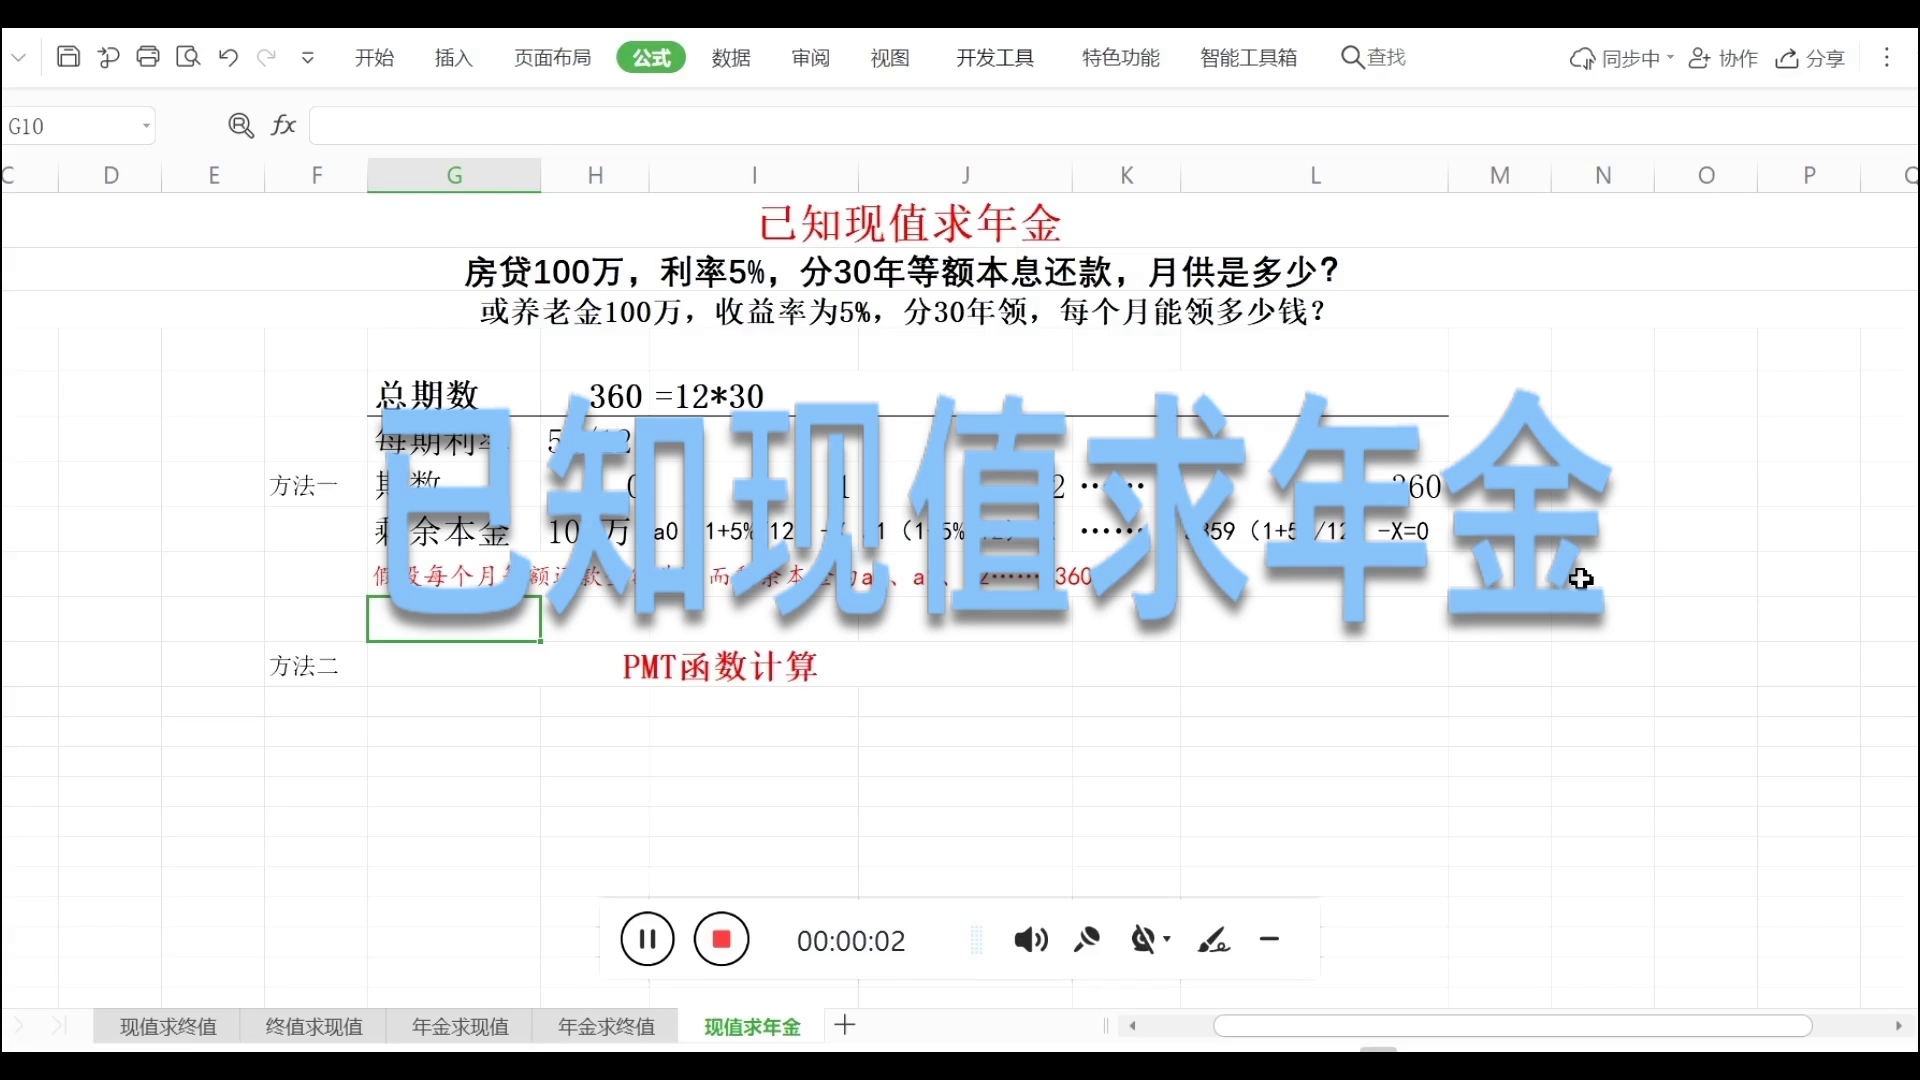Viewport: 1920px width, 1080px height.
Task: Save the workbook using the save icon
Action: pos(68,57)
